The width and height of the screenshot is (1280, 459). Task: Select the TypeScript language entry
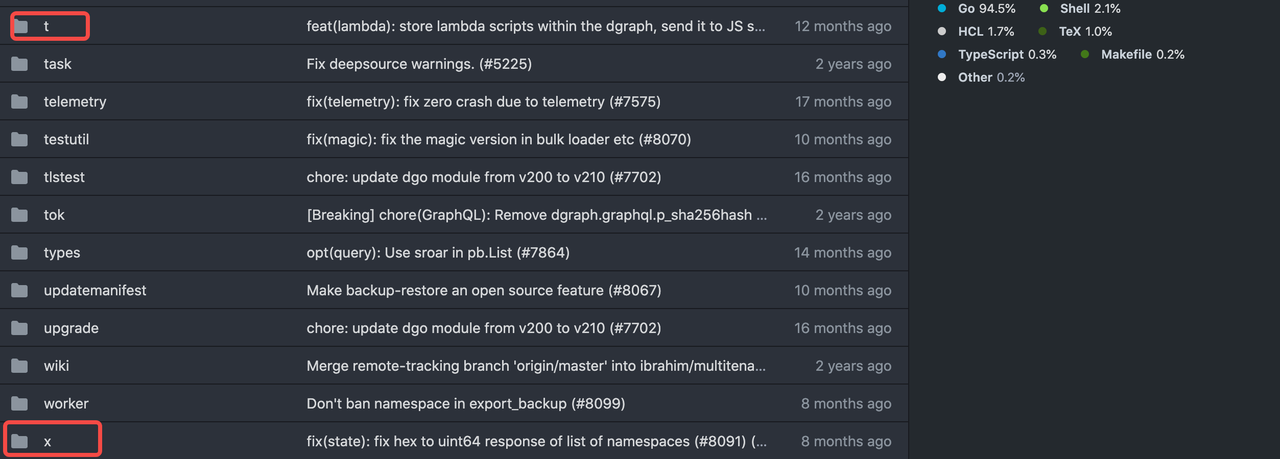pos(1006,54)
